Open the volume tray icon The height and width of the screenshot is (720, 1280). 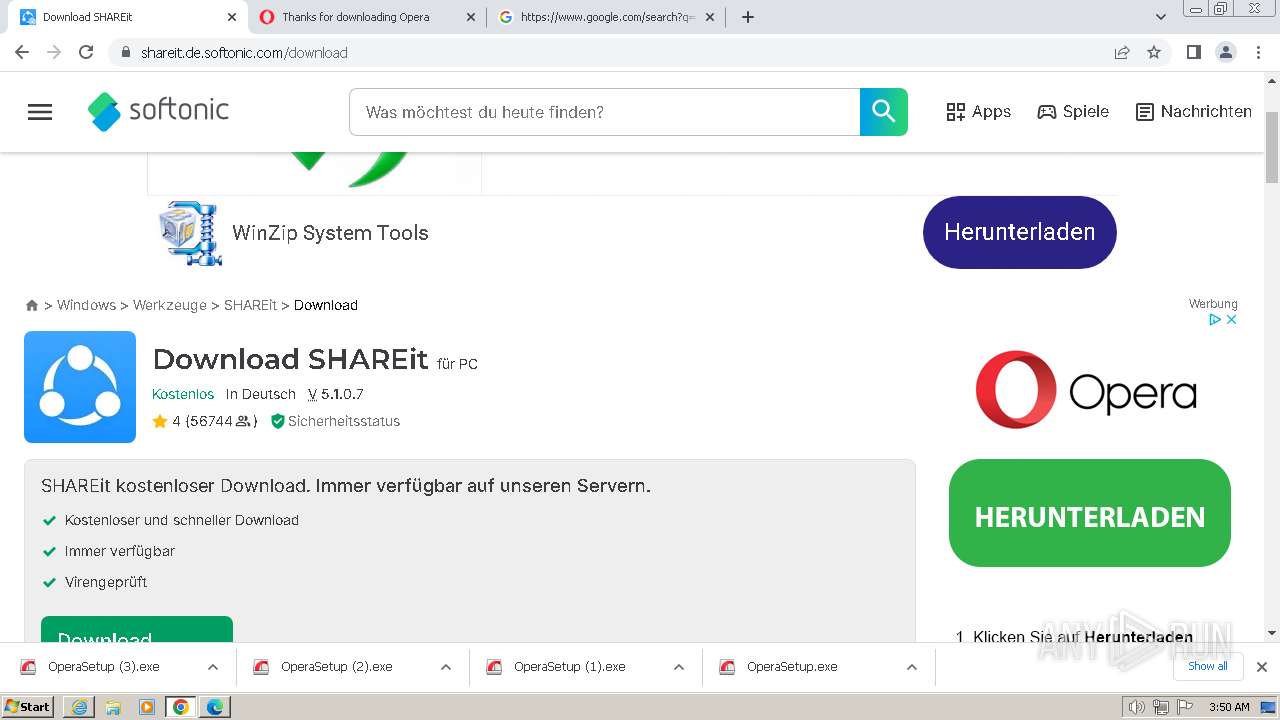tap(1137, 707)
